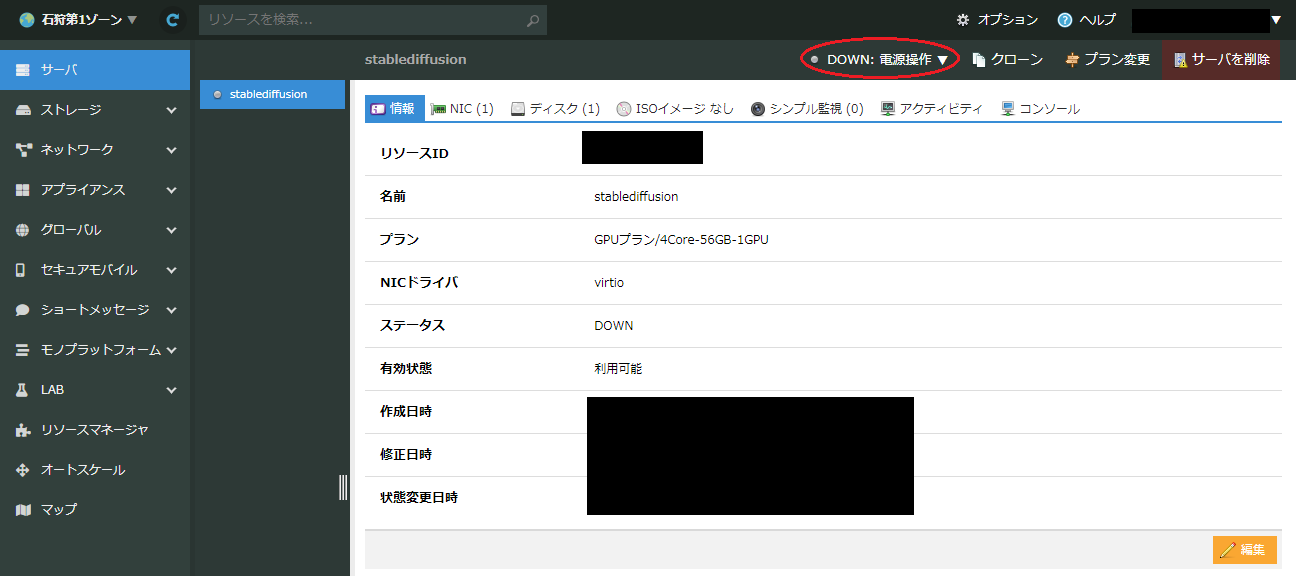This screenshot has width=1296, height=576.
Task: Click Change Plan (プラン変更) button
Action: 1107,60
